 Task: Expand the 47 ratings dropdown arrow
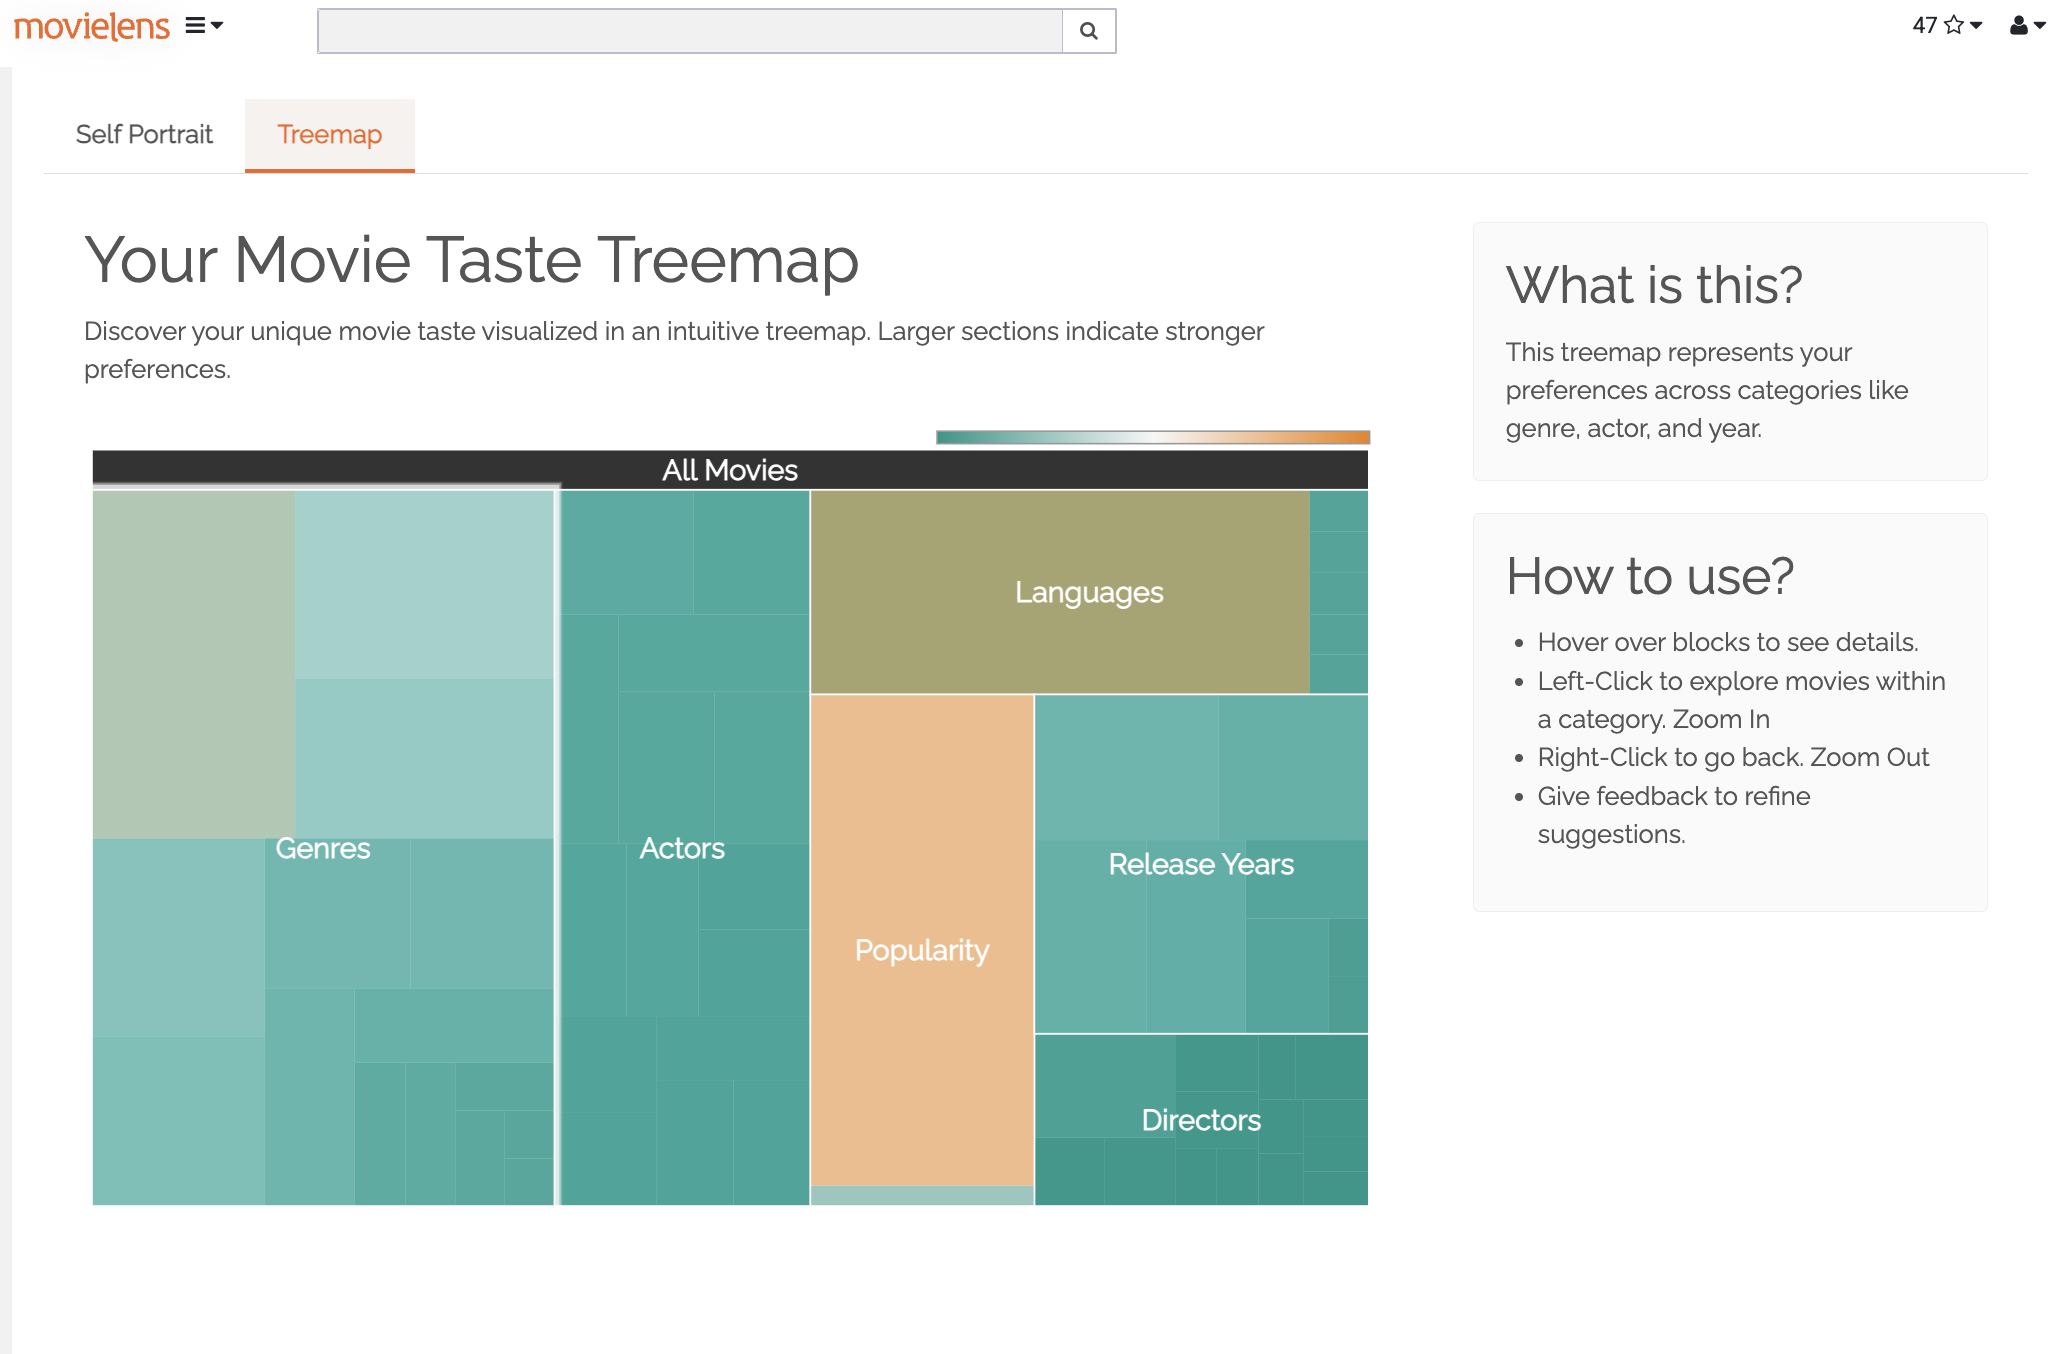tap(1976, 26)
